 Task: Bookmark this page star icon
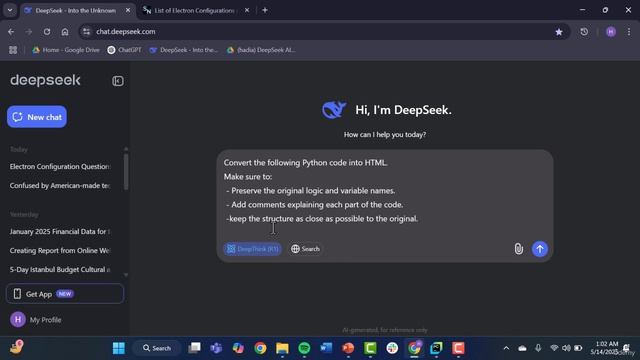pos(559,32)
